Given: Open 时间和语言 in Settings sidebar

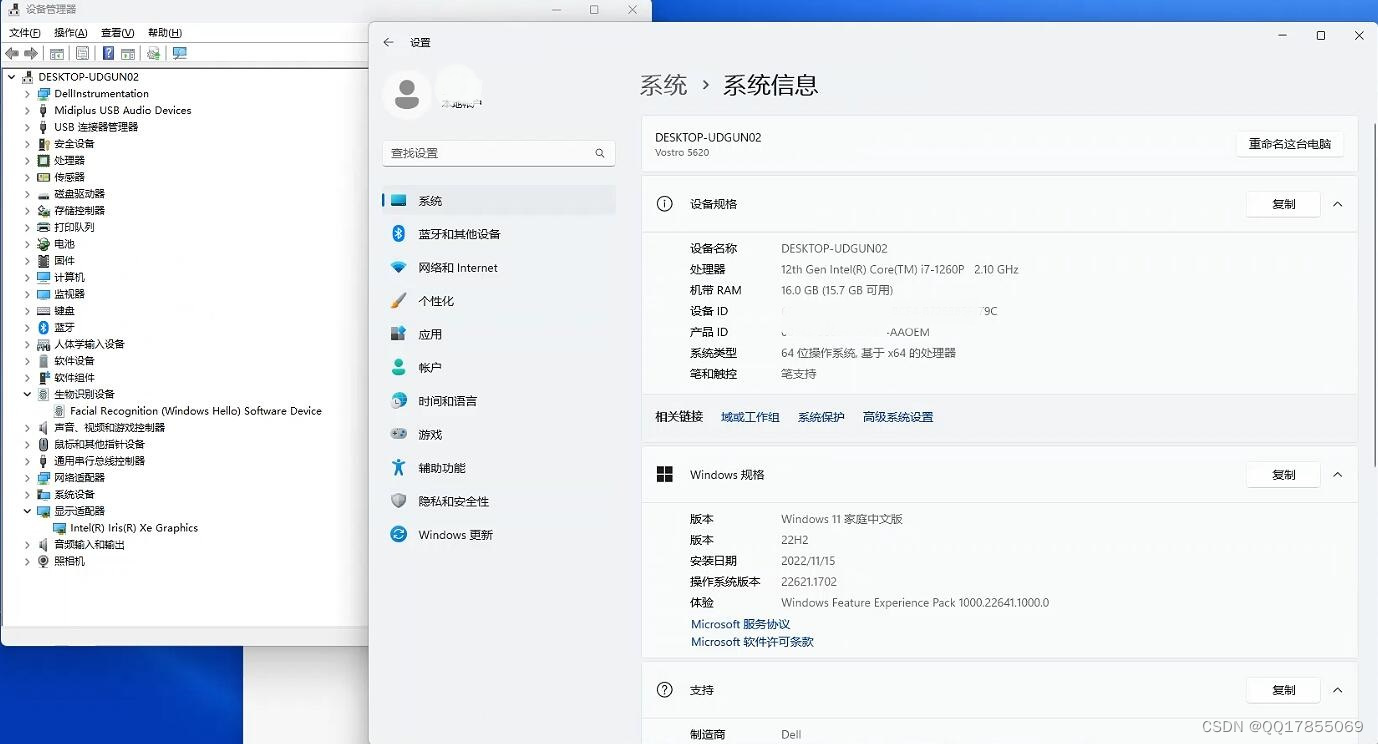Looking at the screenshot, I should click(x=498, y=401).
